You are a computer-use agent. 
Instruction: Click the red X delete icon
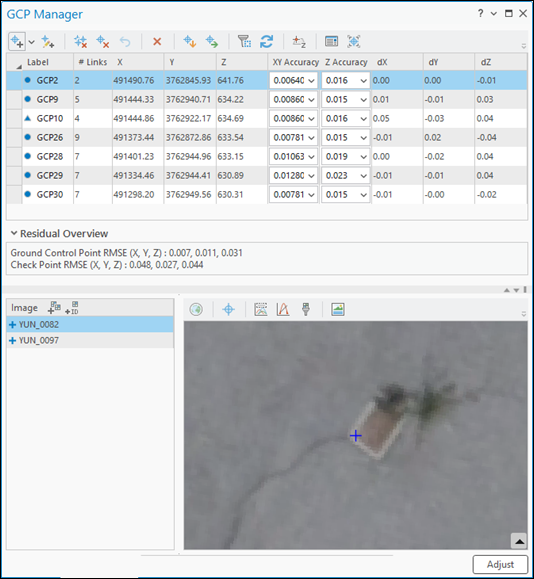157,41
